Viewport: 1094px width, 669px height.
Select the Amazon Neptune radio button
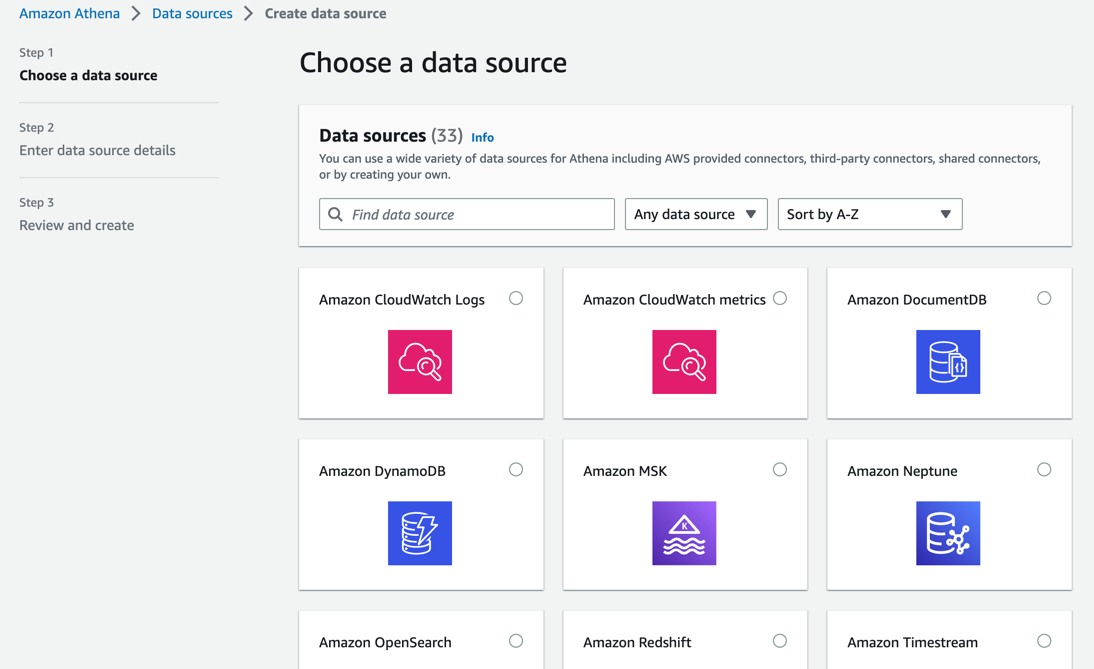[1044, 470]
